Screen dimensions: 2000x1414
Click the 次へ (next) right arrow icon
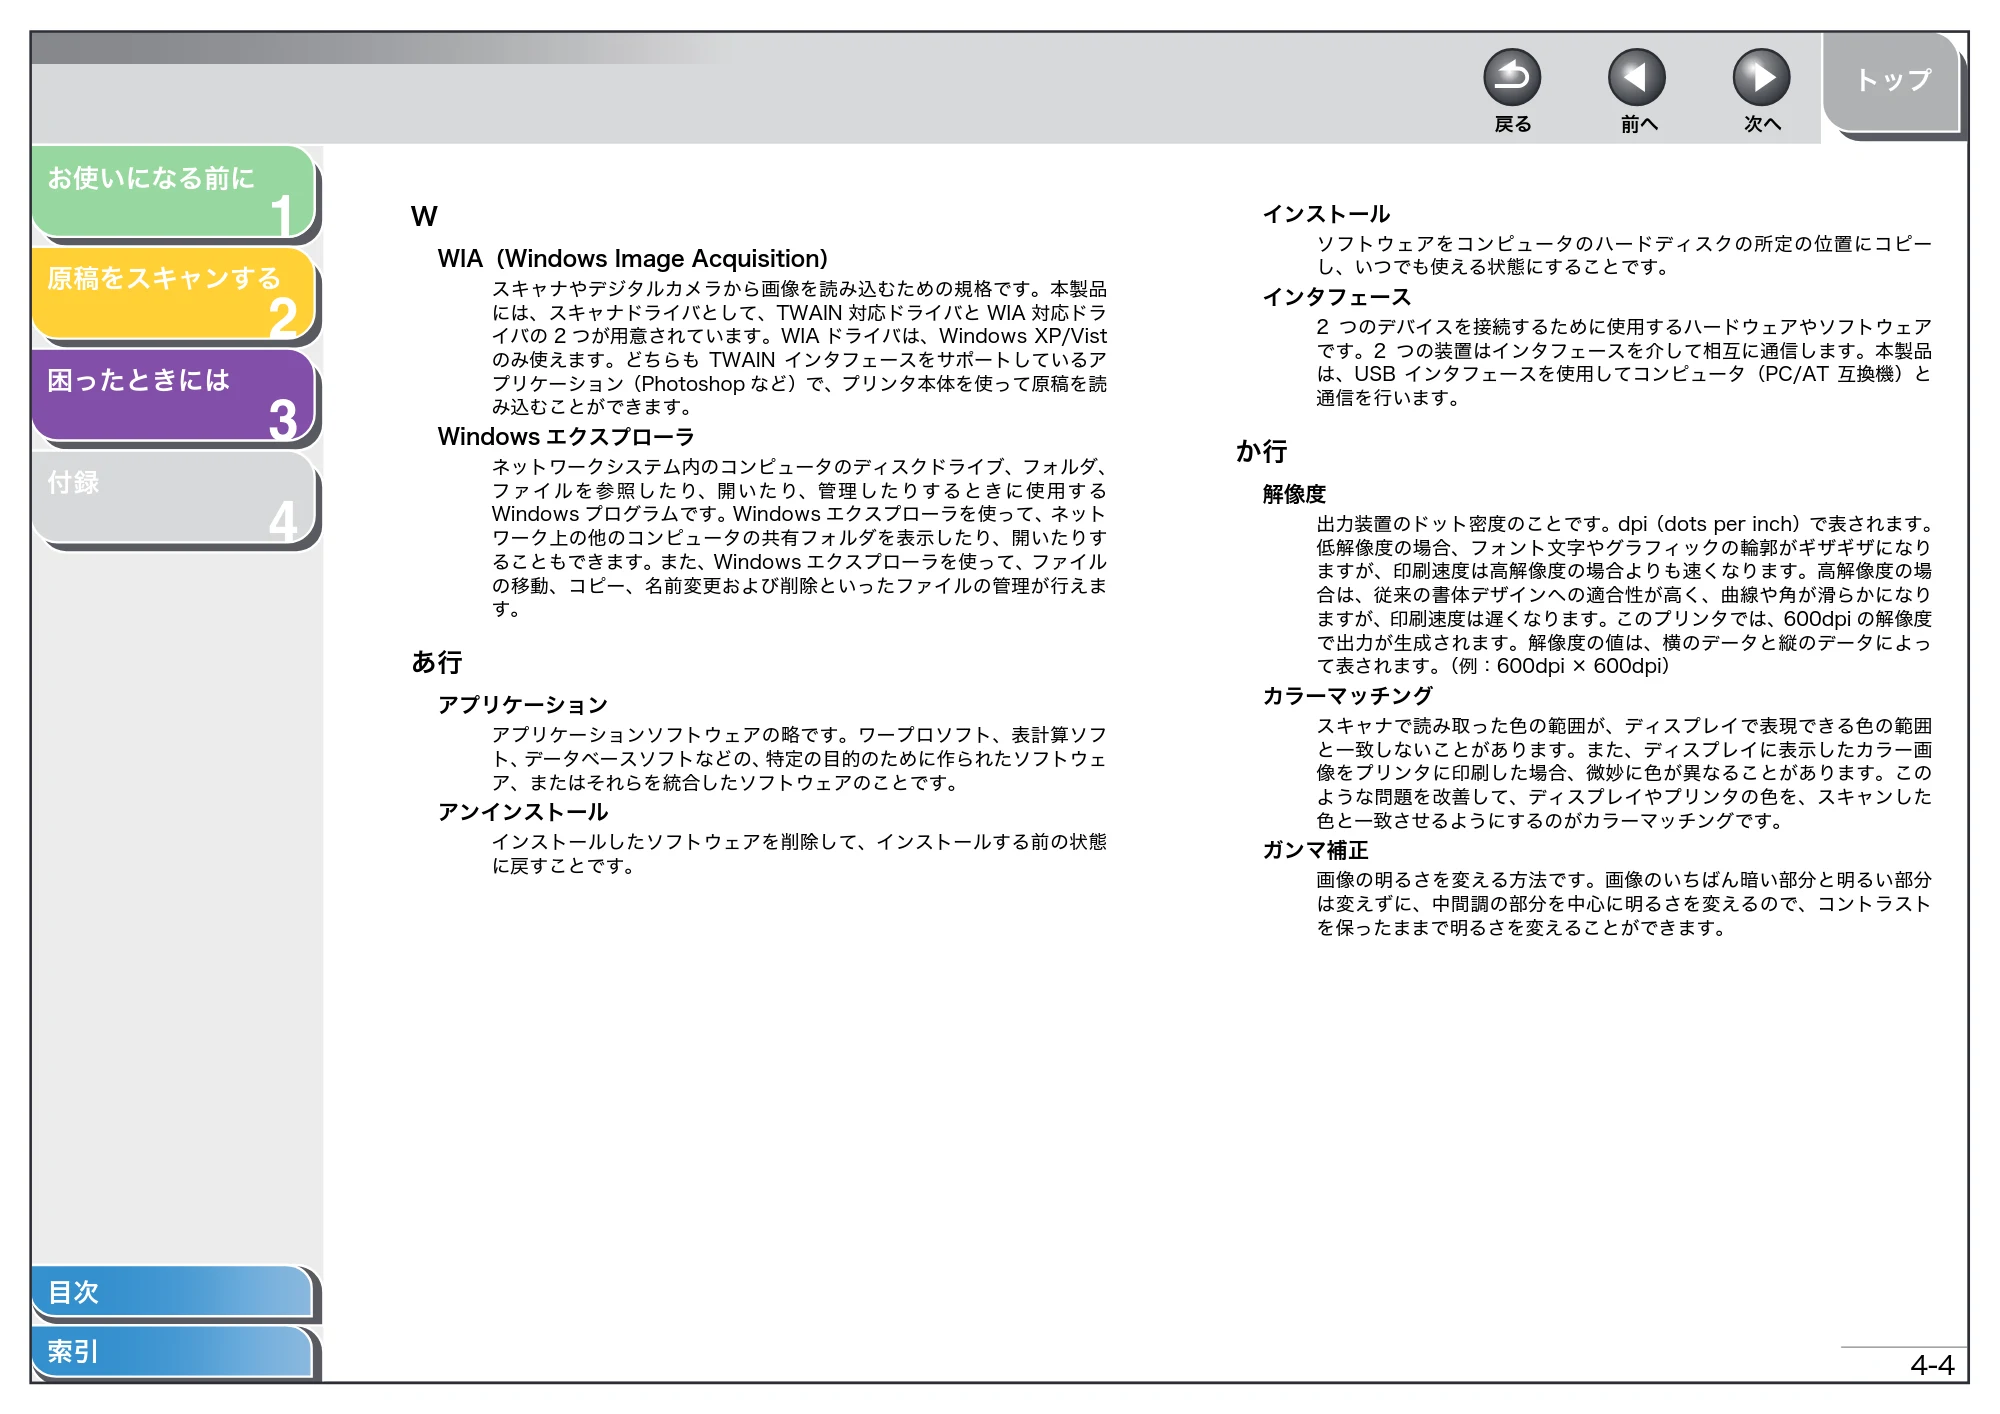point(1761,78)
